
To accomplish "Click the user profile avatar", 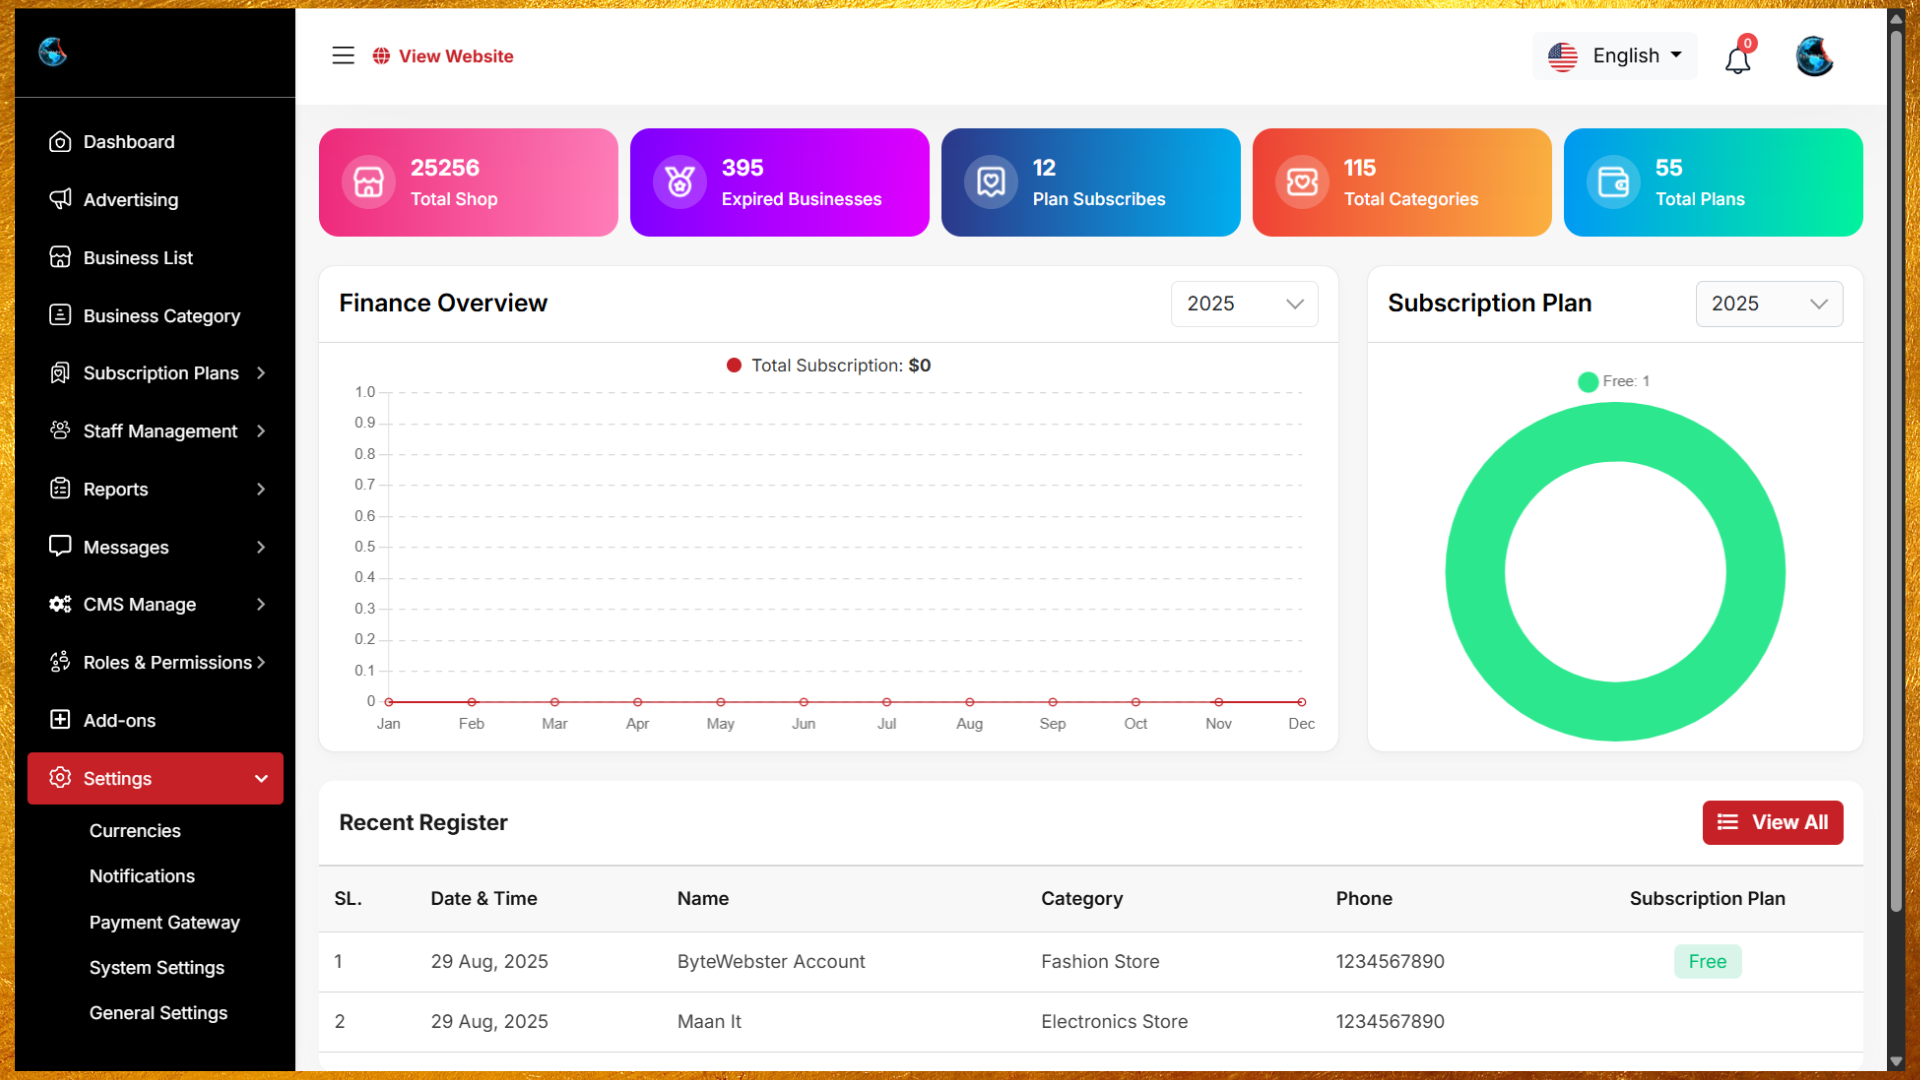I will 1813,57.
